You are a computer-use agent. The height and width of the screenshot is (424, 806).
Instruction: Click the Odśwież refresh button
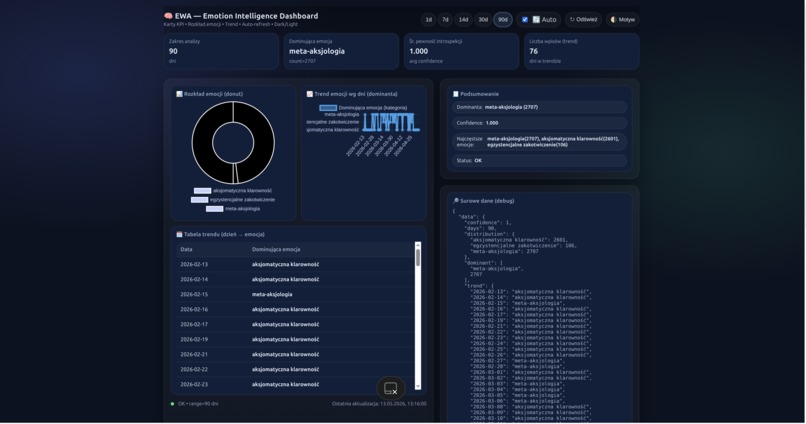(583, 20)
